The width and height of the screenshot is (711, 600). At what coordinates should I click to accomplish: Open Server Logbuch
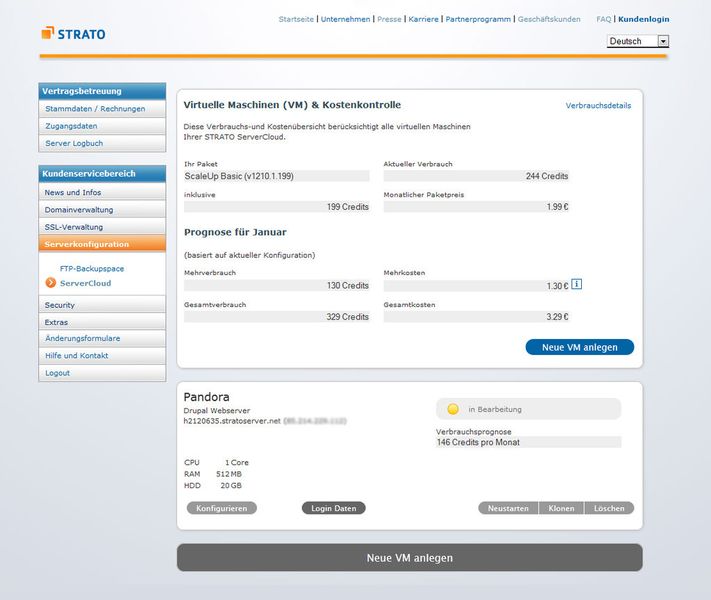click(x=102, y=143)
